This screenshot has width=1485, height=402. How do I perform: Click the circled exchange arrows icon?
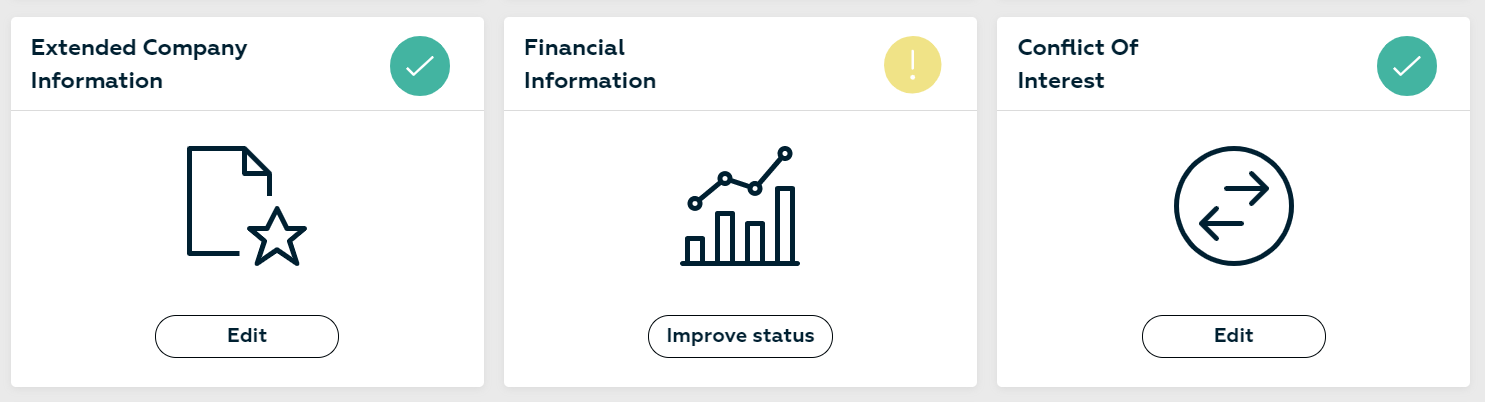(x=1233, y=206)
